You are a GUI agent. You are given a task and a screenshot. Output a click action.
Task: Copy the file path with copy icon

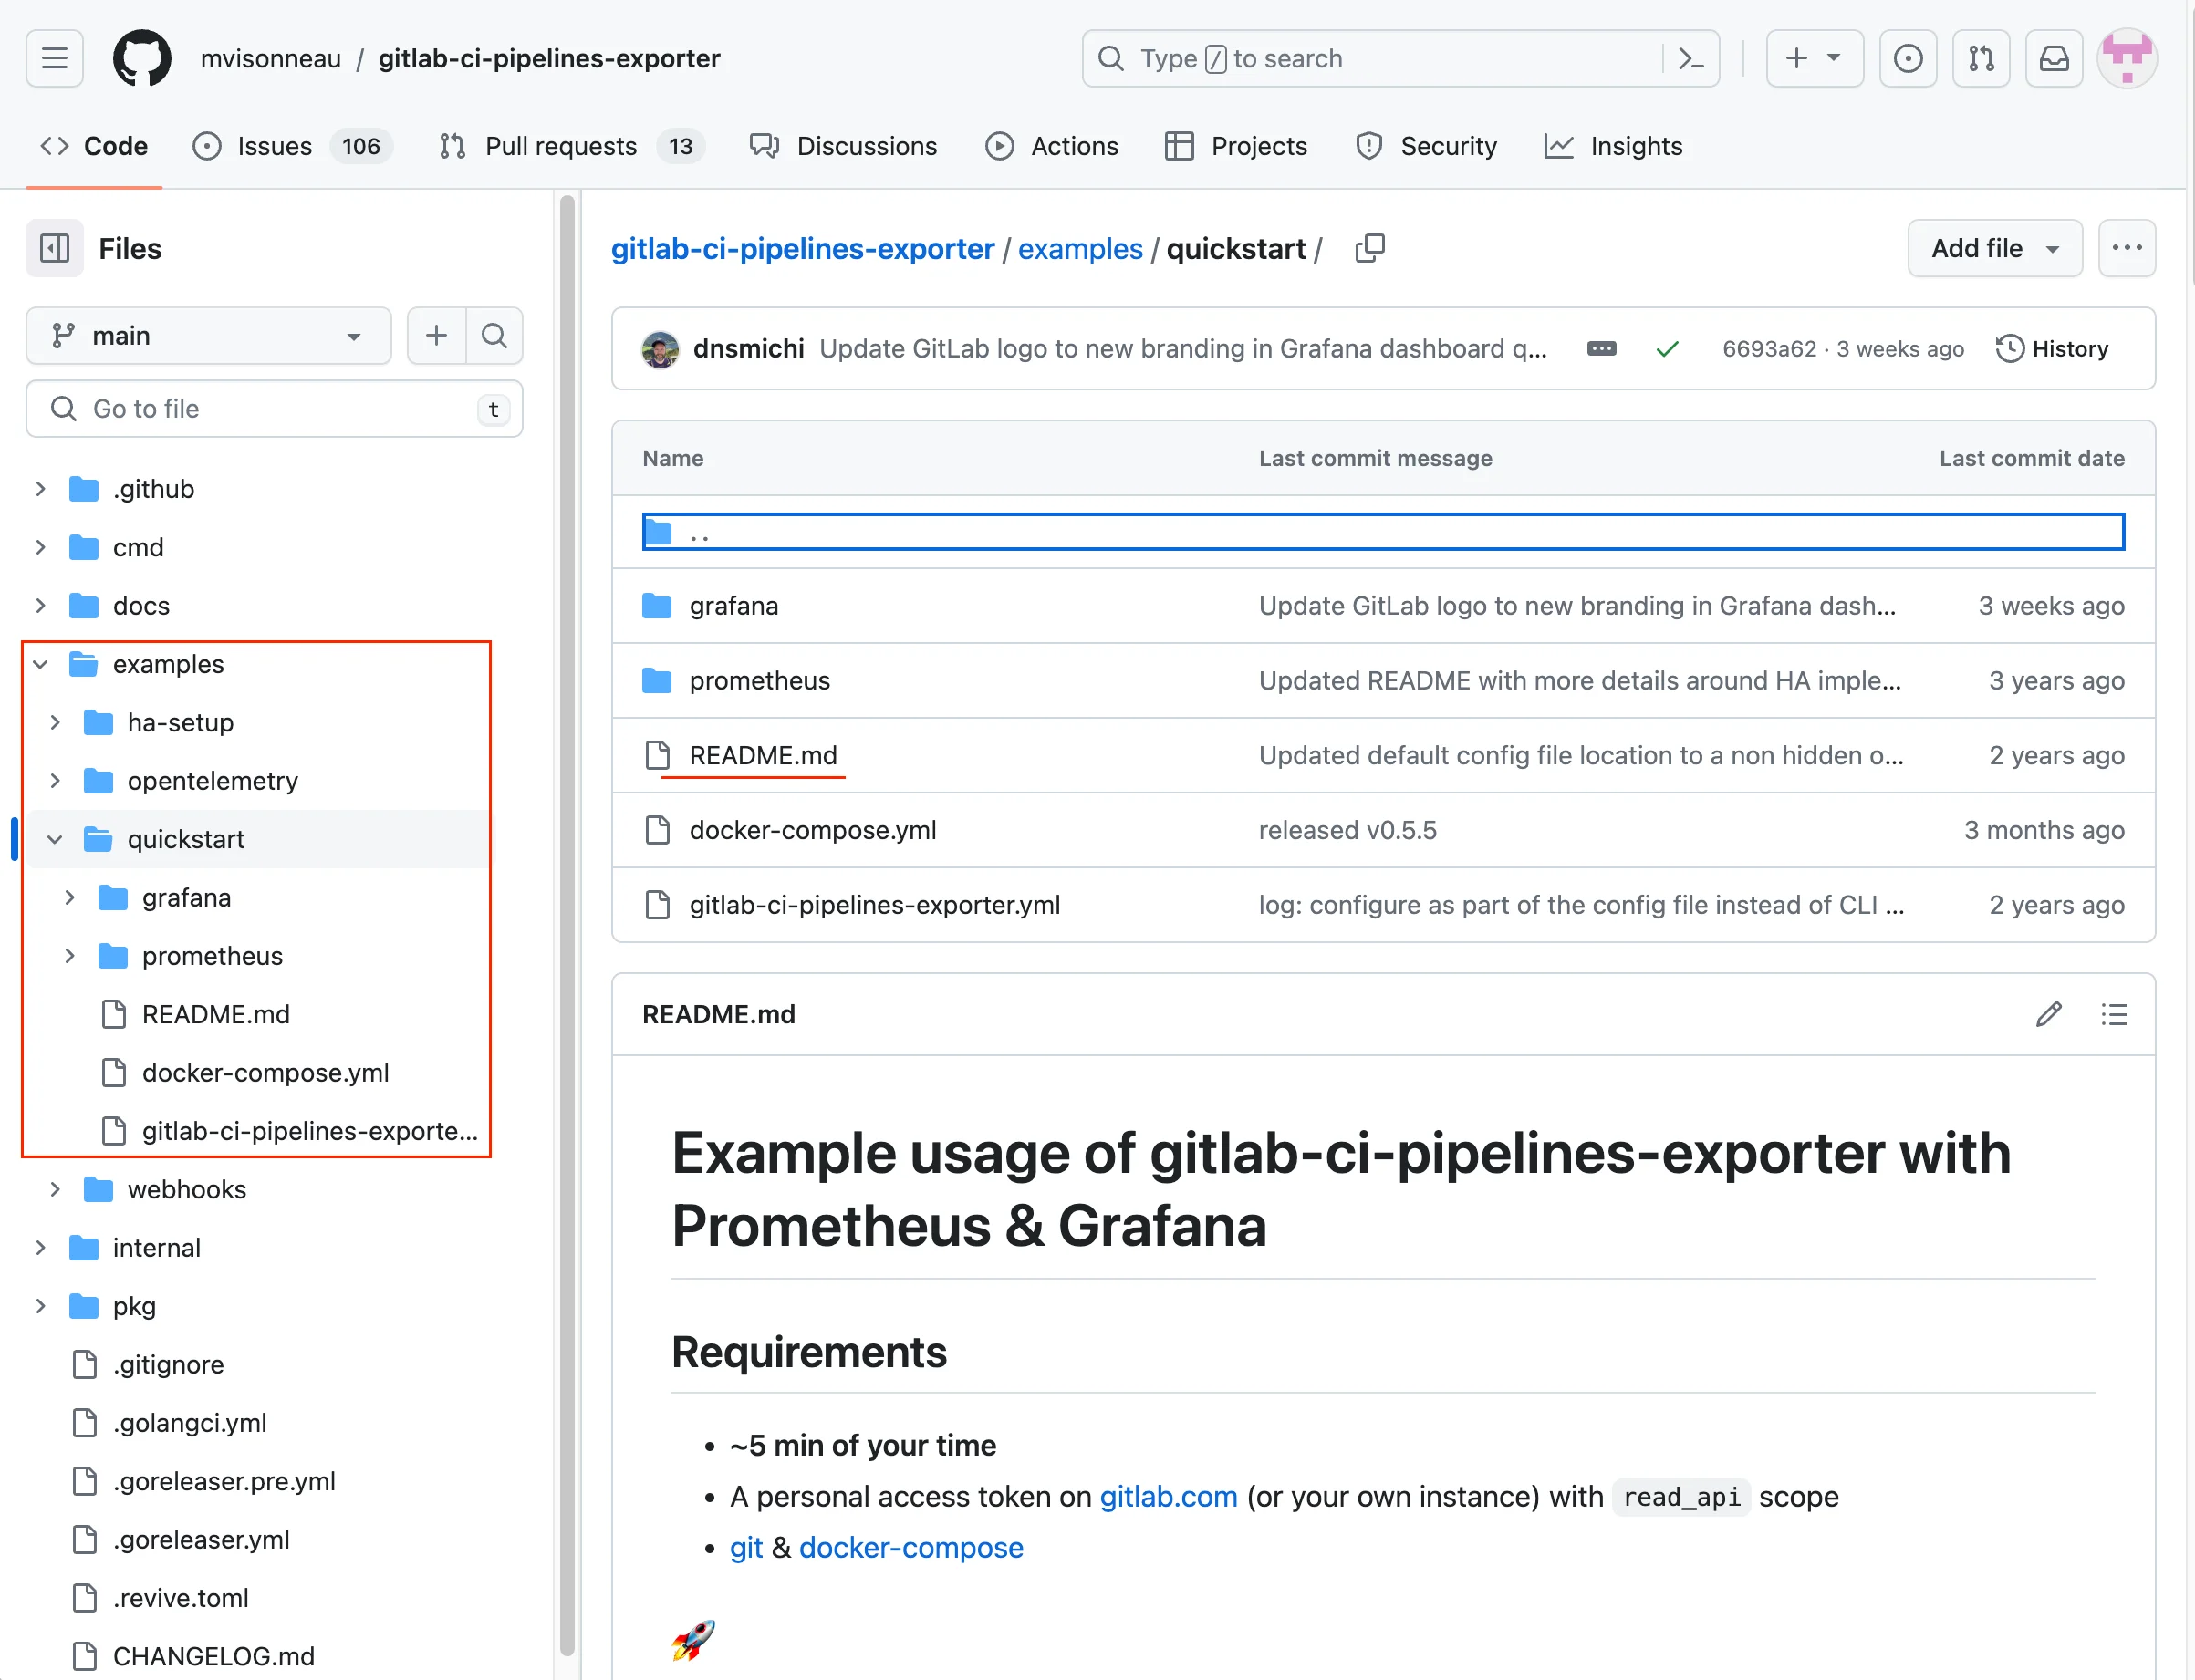coord(1369,248)
